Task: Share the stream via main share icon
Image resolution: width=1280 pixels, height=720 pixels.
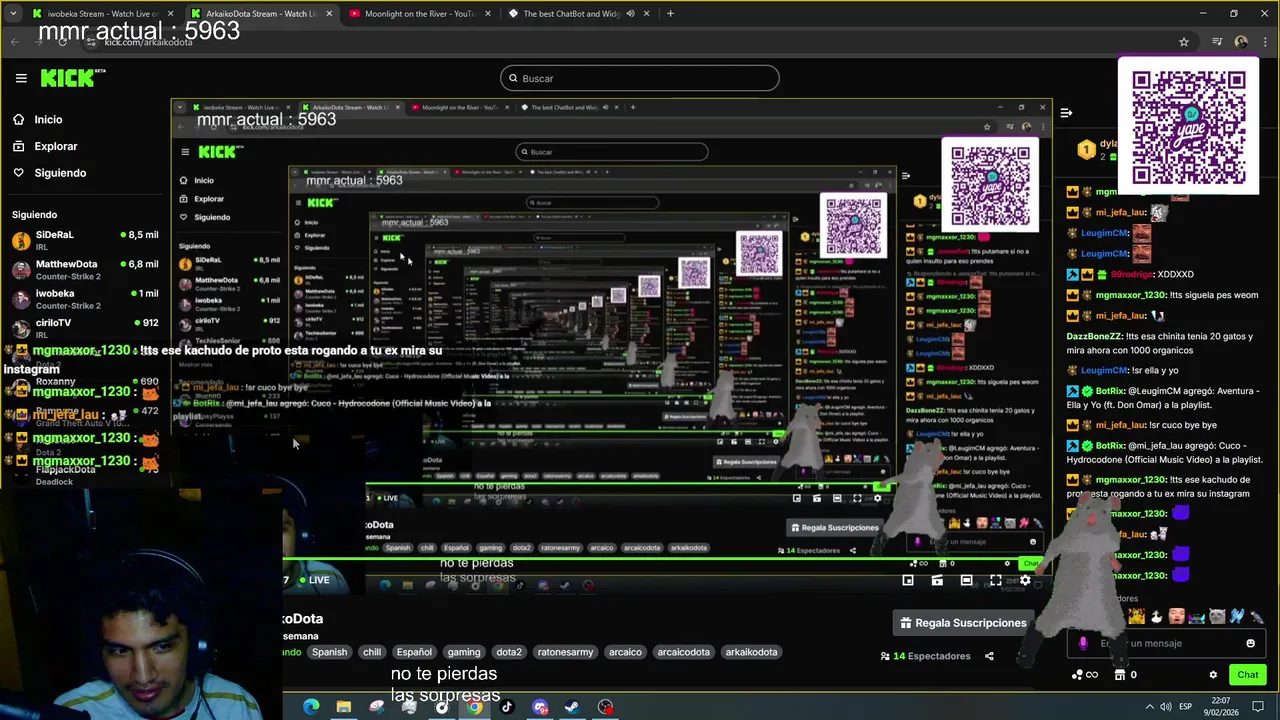Action: [989, 656]
